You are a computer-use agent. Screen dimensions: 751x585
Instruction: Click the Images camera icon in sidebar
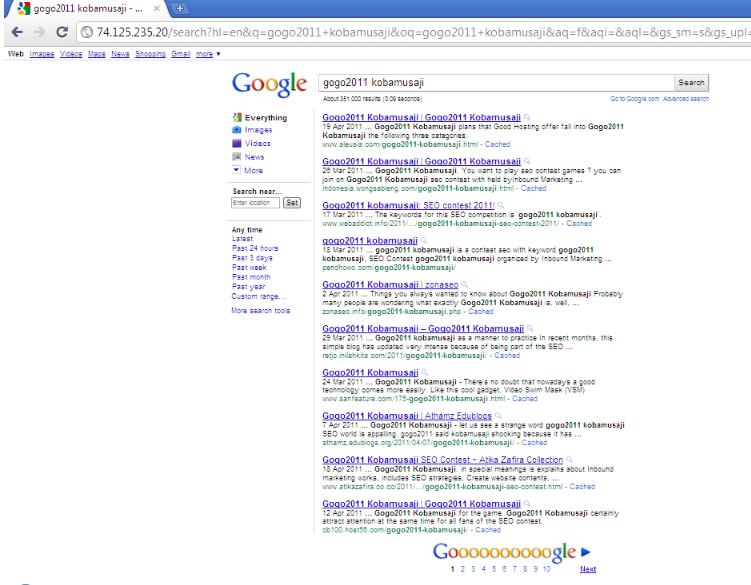[237, 130]
